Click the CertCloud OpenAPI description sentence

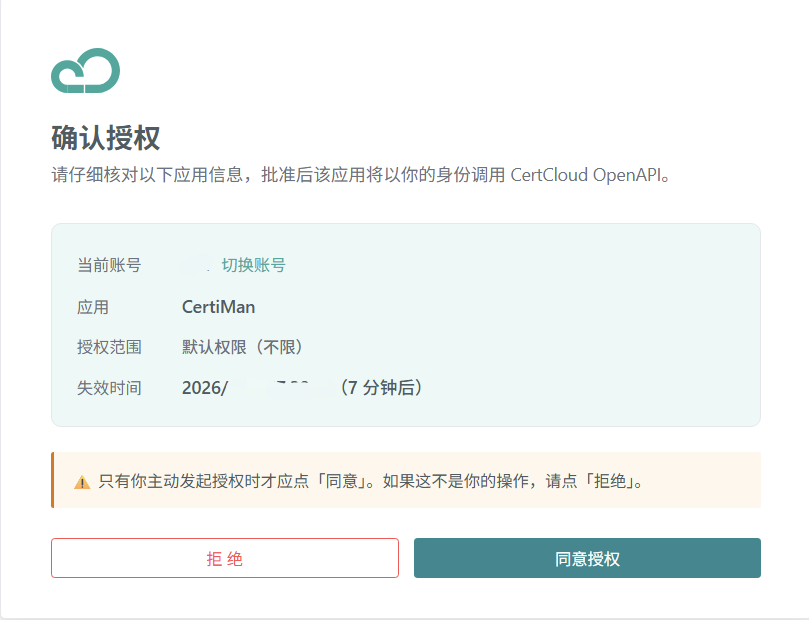361,175
